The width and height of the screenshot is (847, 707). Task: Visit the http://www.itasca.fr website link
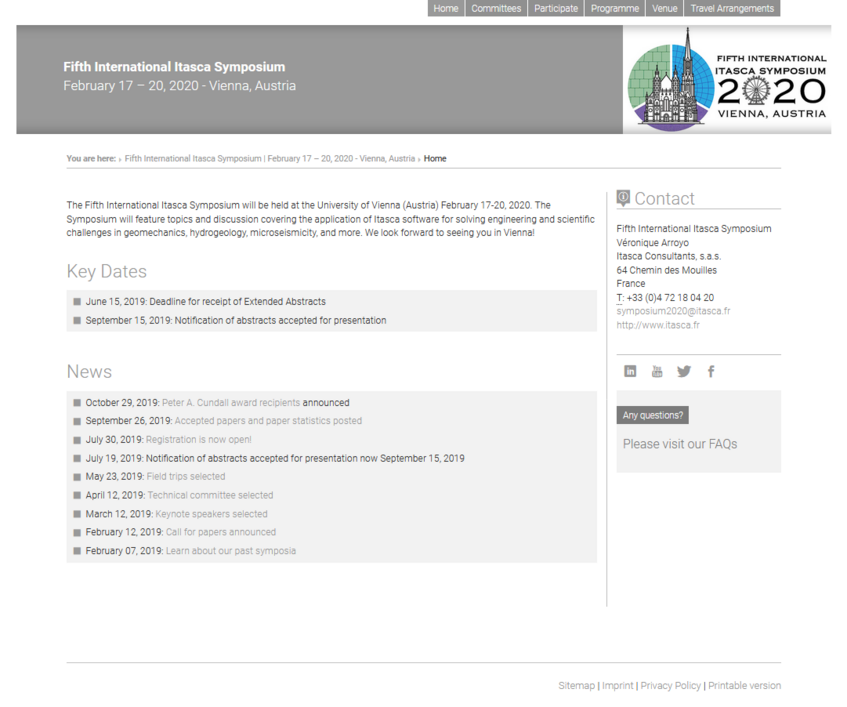(658, 325)
